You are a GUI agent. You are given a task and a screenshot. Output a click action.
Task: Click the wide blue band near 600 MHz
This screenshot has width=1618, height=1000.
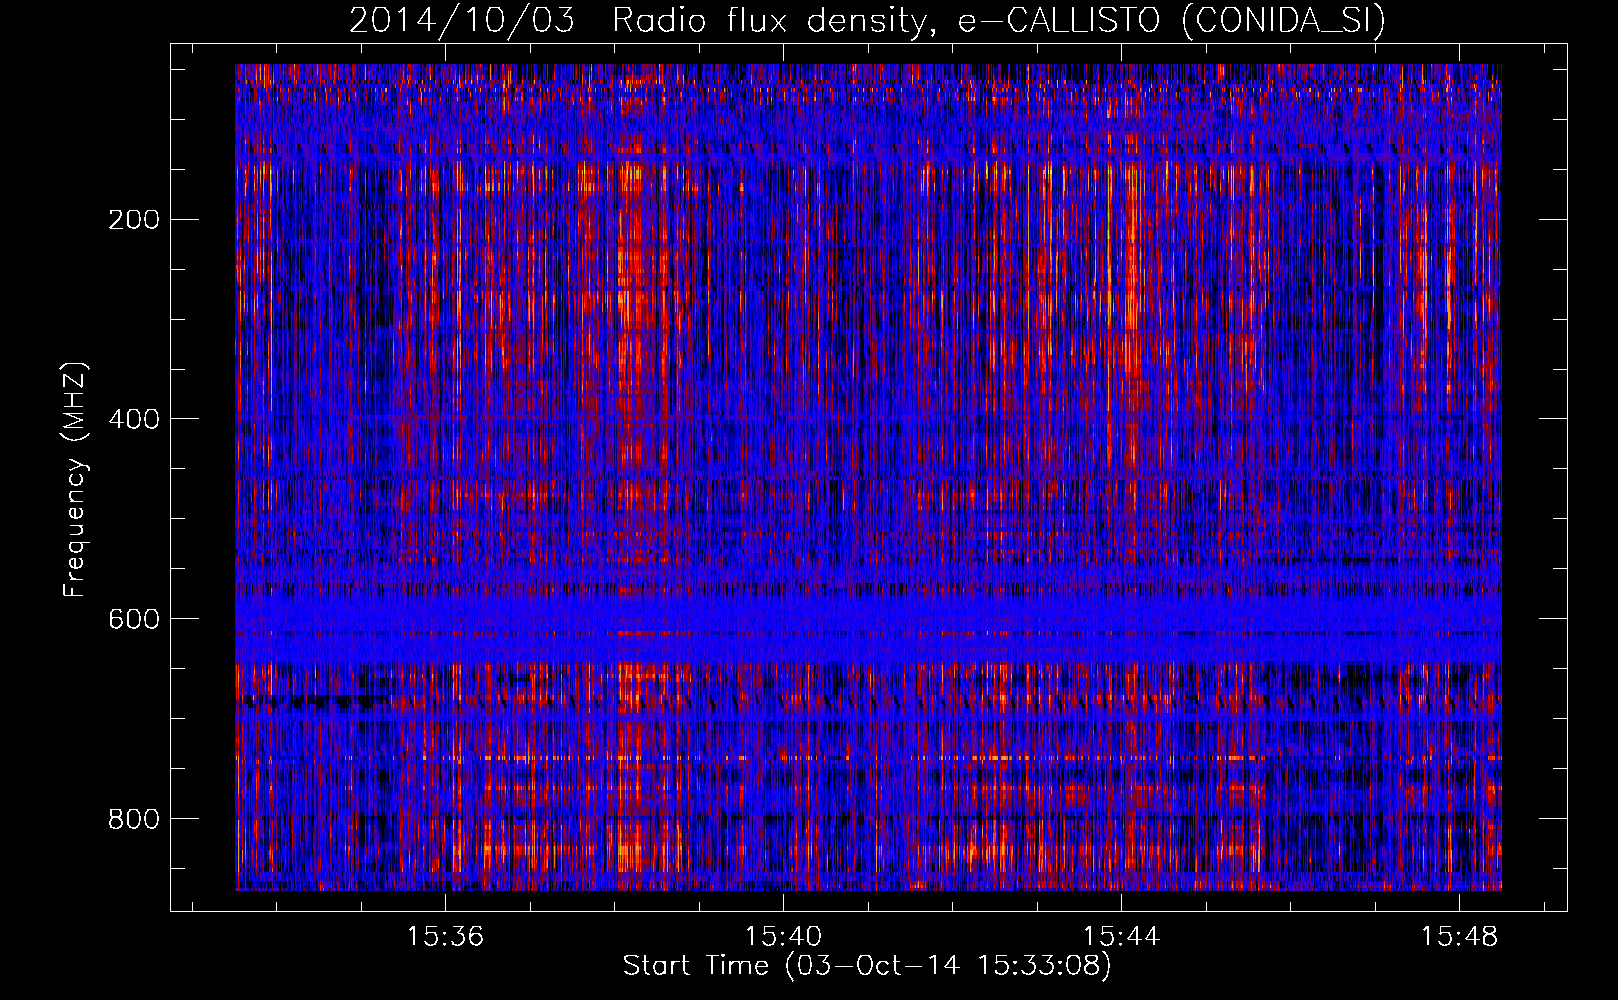tap(868, 630)
